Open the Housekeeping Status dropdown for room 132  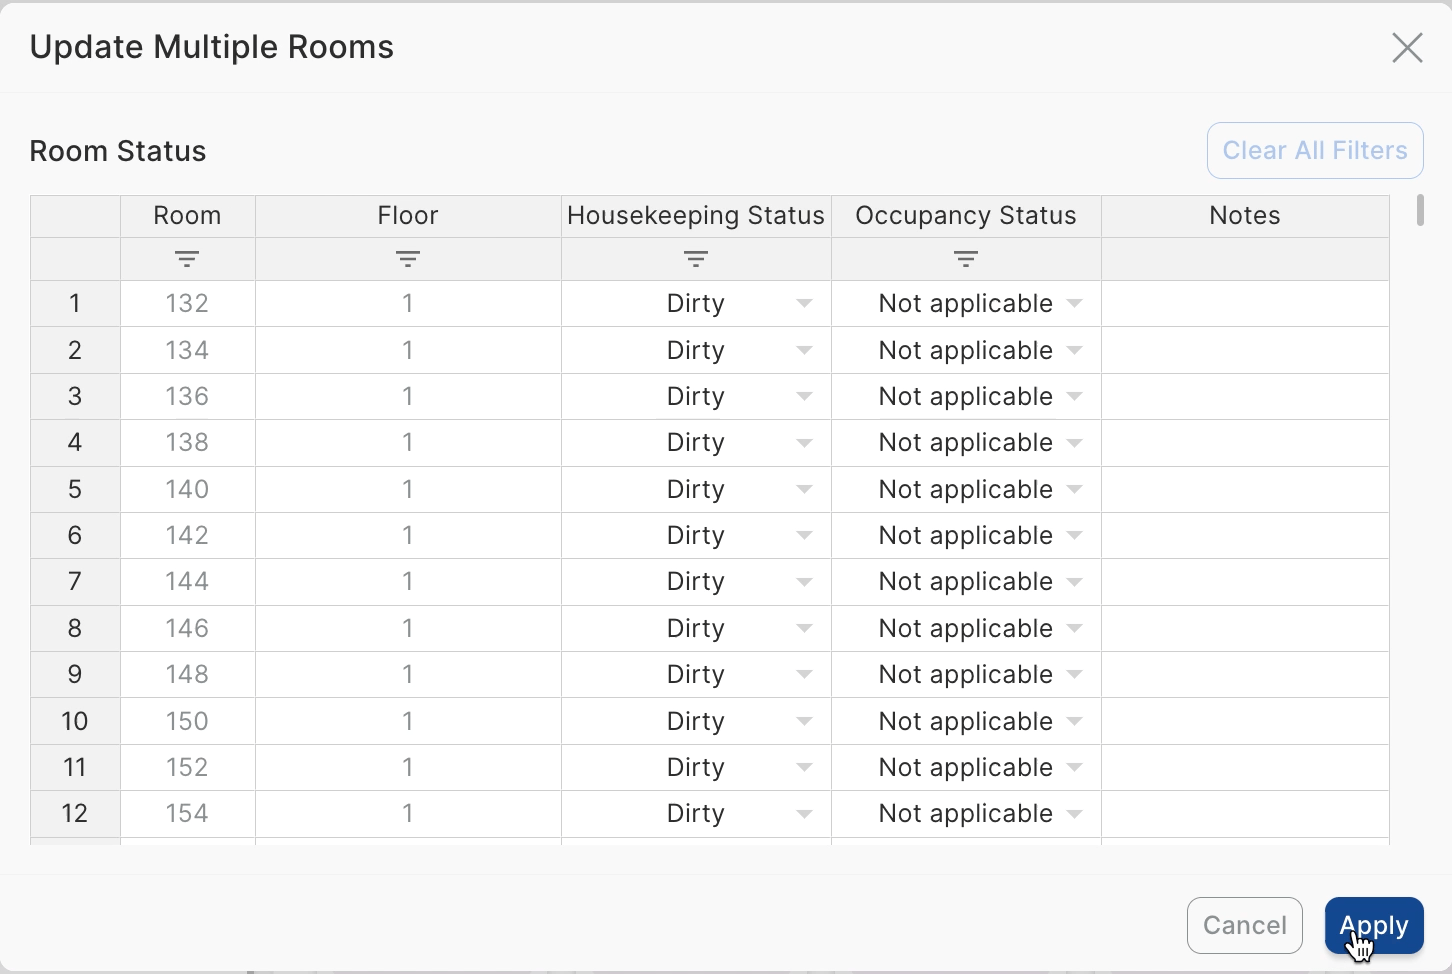point(805,303)
